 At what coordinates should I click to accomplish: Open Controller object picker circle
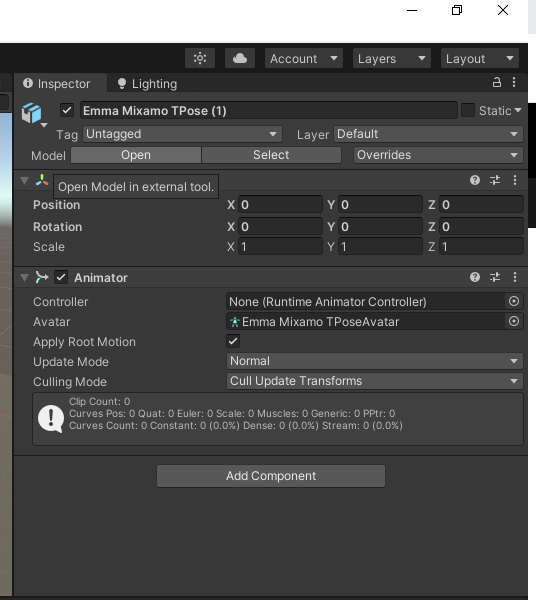514,302
